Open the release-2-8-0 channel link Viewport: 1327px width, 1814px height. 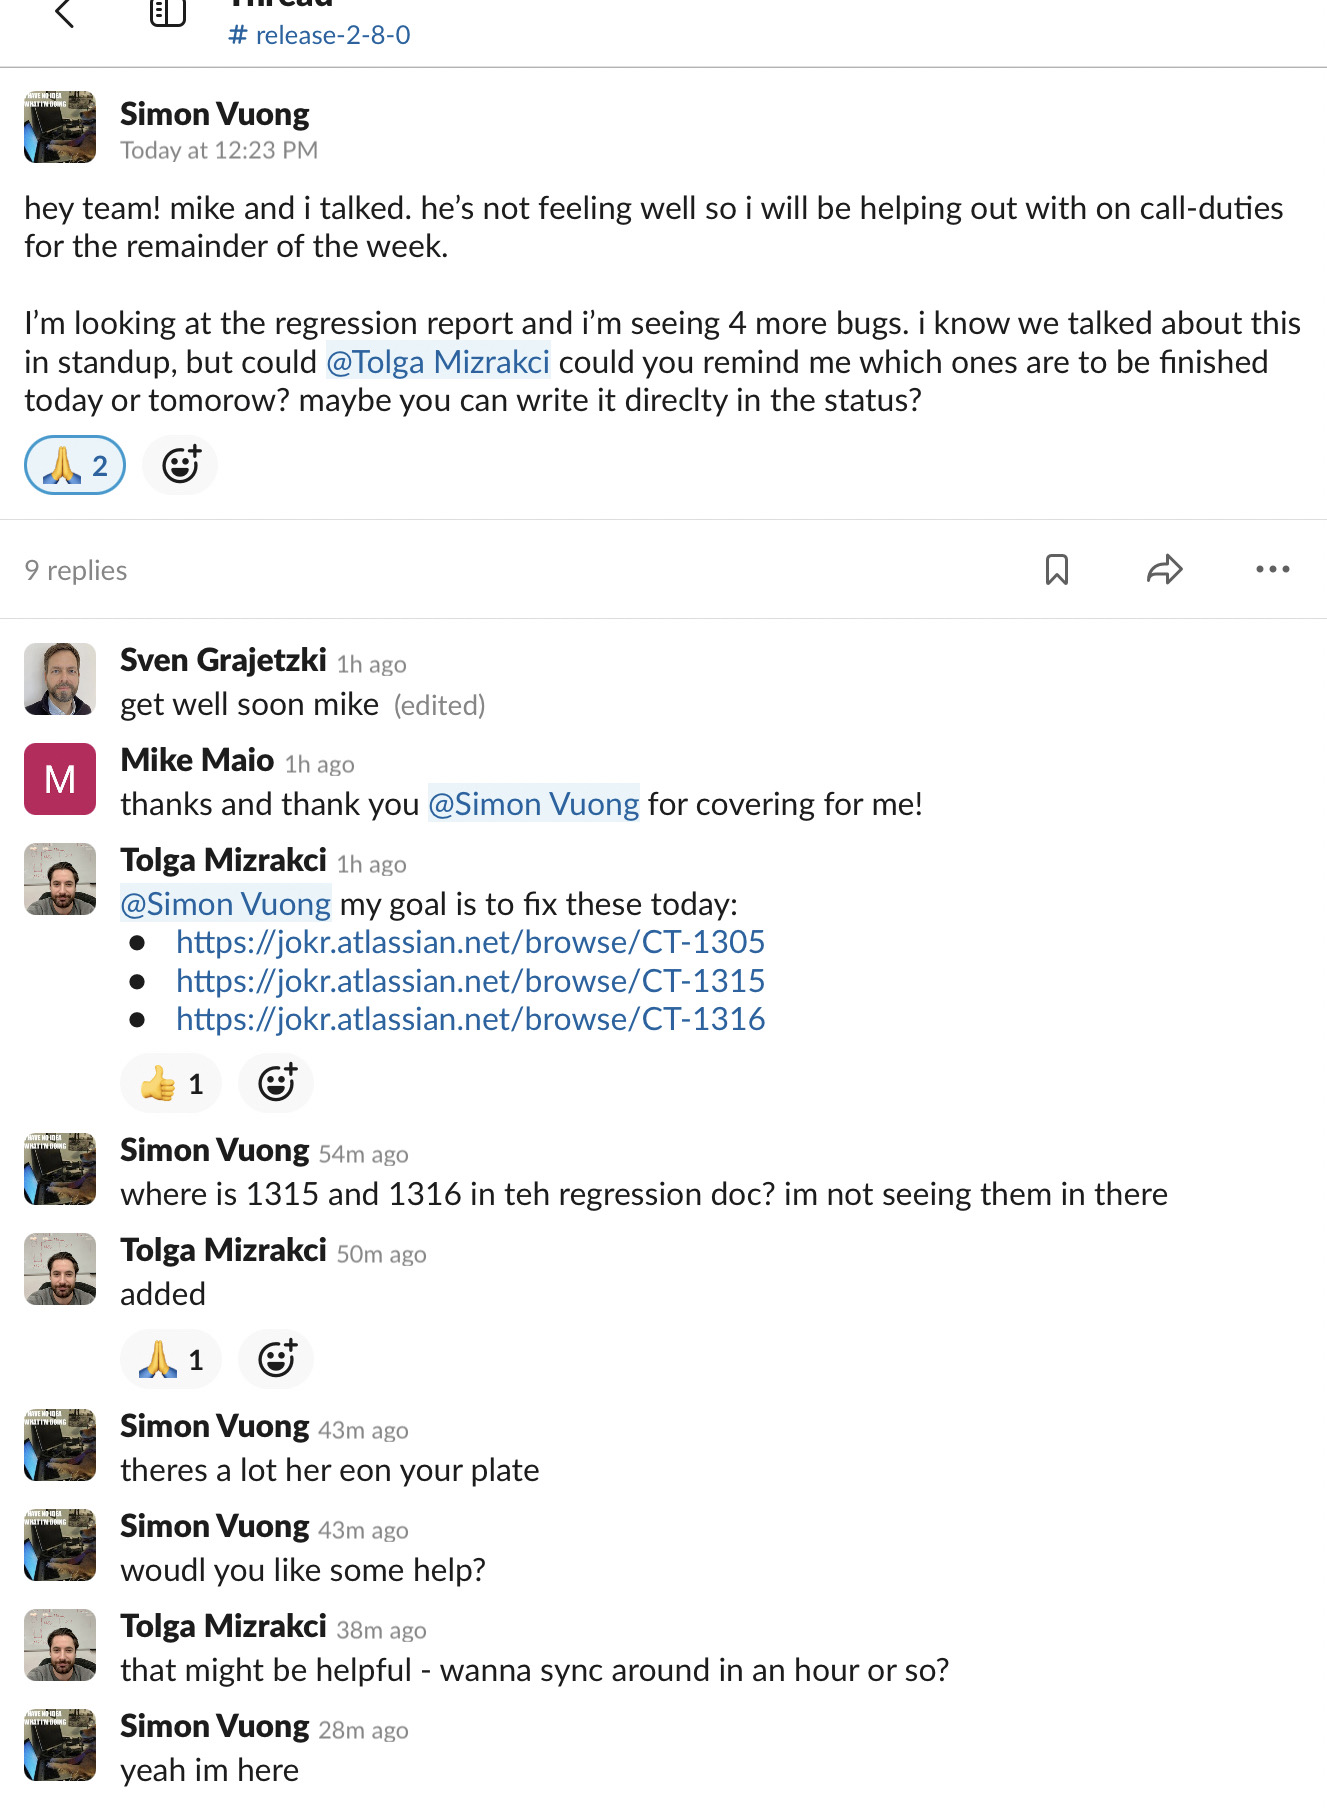click(x=320, y=35)
